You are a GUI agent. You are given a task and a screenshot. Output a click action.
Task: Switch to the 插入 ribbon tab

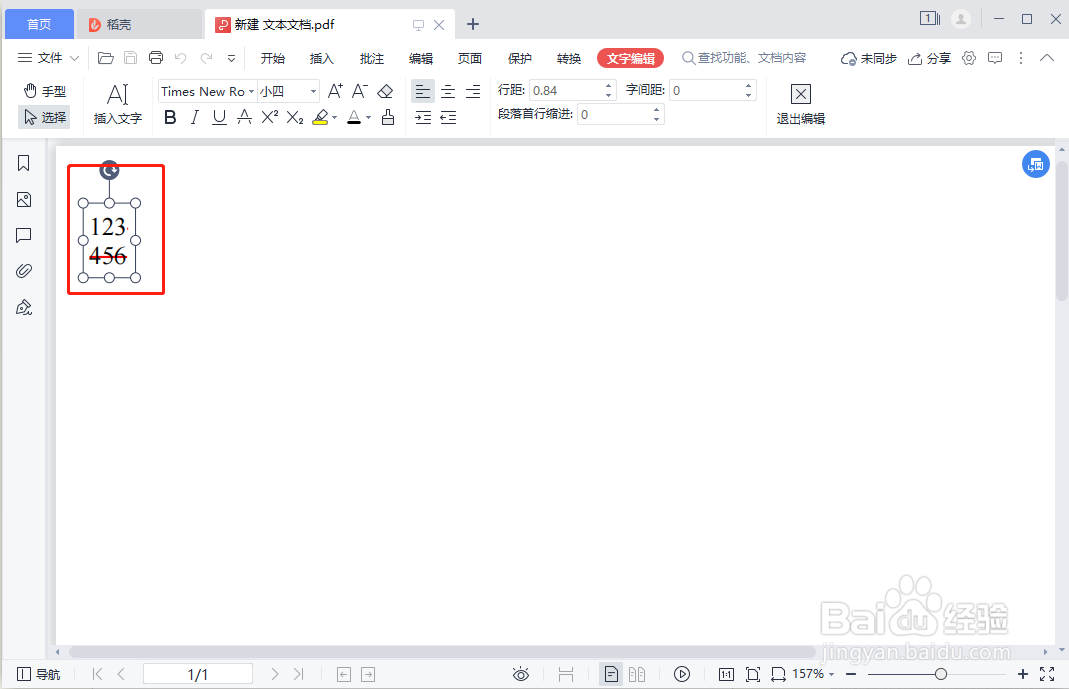tap(321, 58)
